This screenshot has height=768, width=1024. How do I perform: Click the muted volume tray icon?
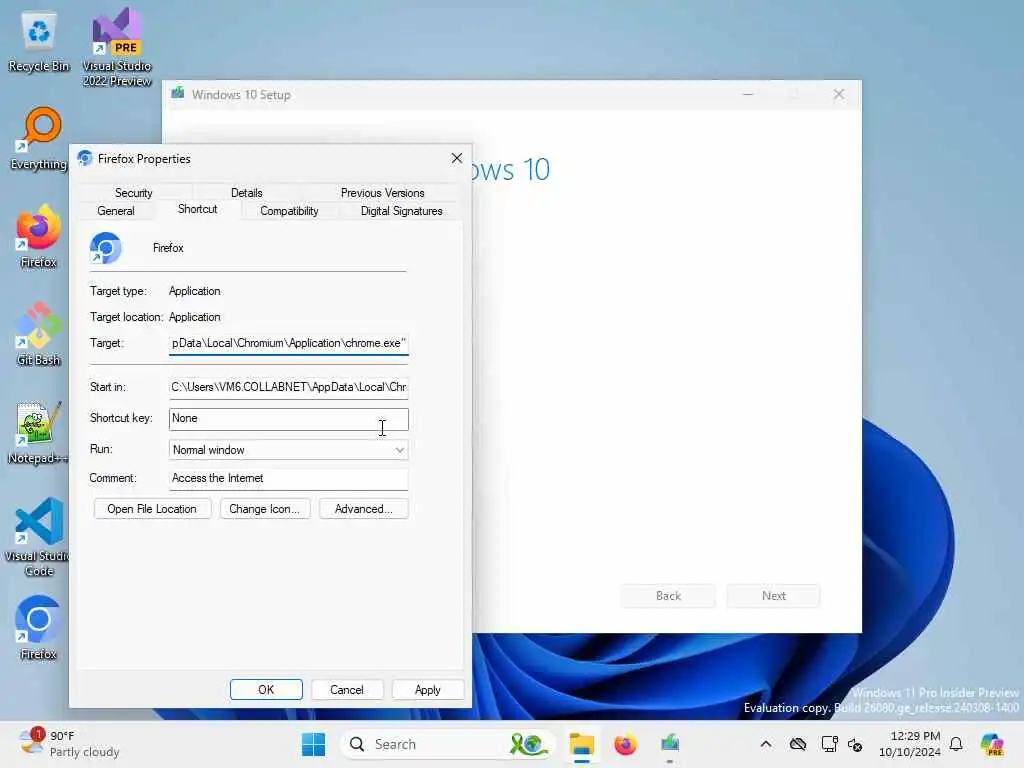(x=856, y=744)
